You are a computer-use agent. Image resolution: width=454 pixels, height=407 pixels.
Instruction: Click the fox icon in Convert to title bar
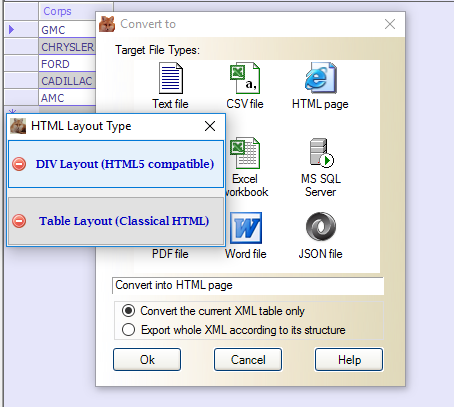coord(107,24)
